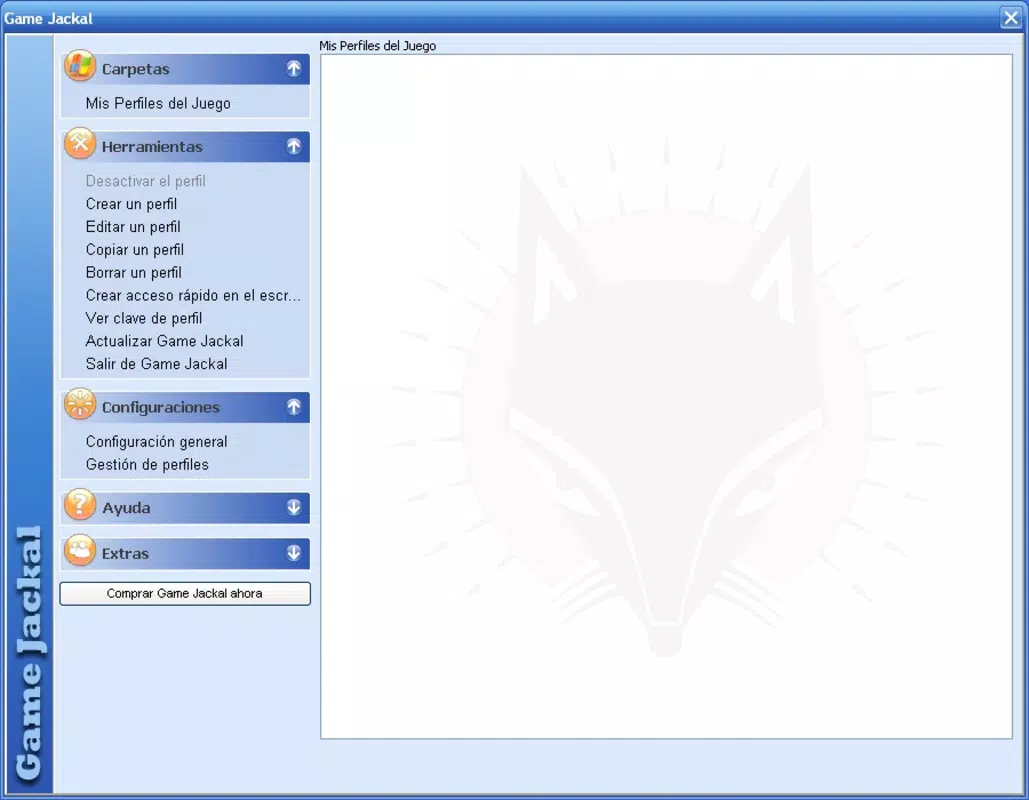Screen dimensions: 1029x800
Task: Click the Ayuda question mark icon
Action: point(80,504)
